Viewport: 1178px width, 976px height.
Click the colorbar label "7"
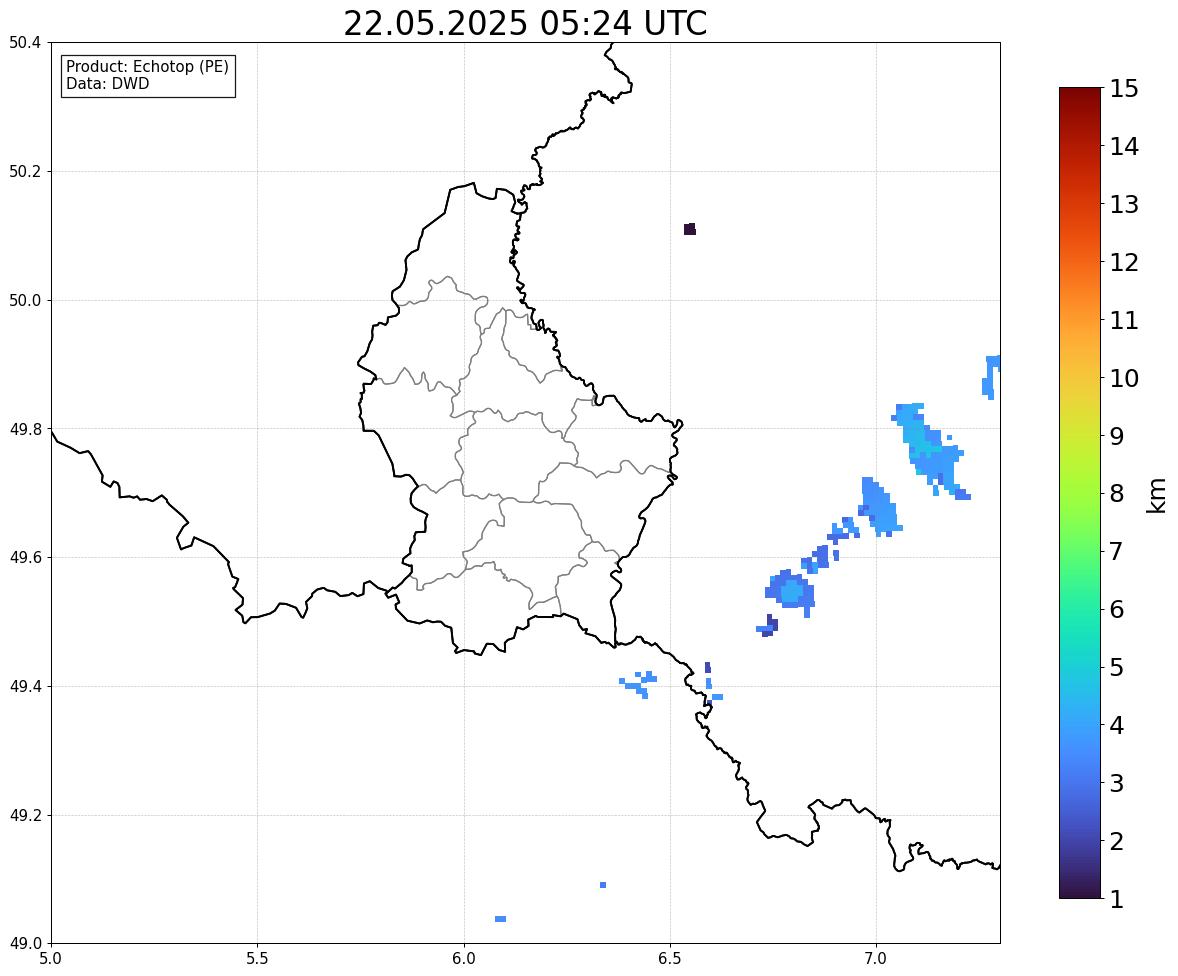pos(1117,551)
